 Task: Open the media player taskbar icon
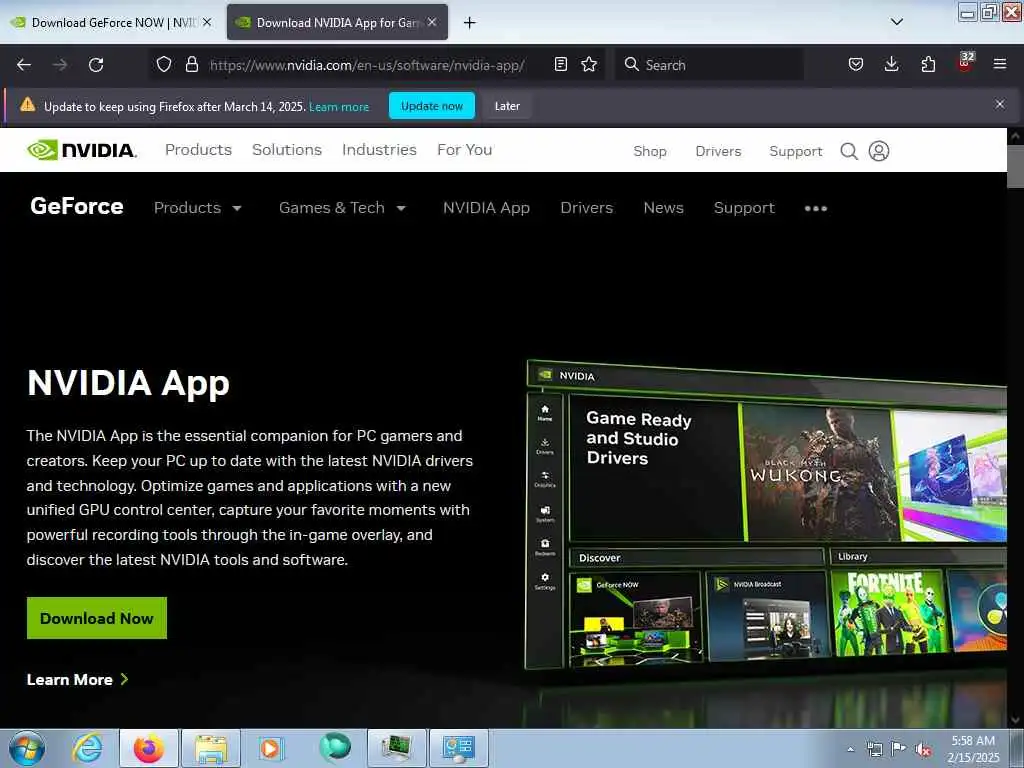[270, 748]
